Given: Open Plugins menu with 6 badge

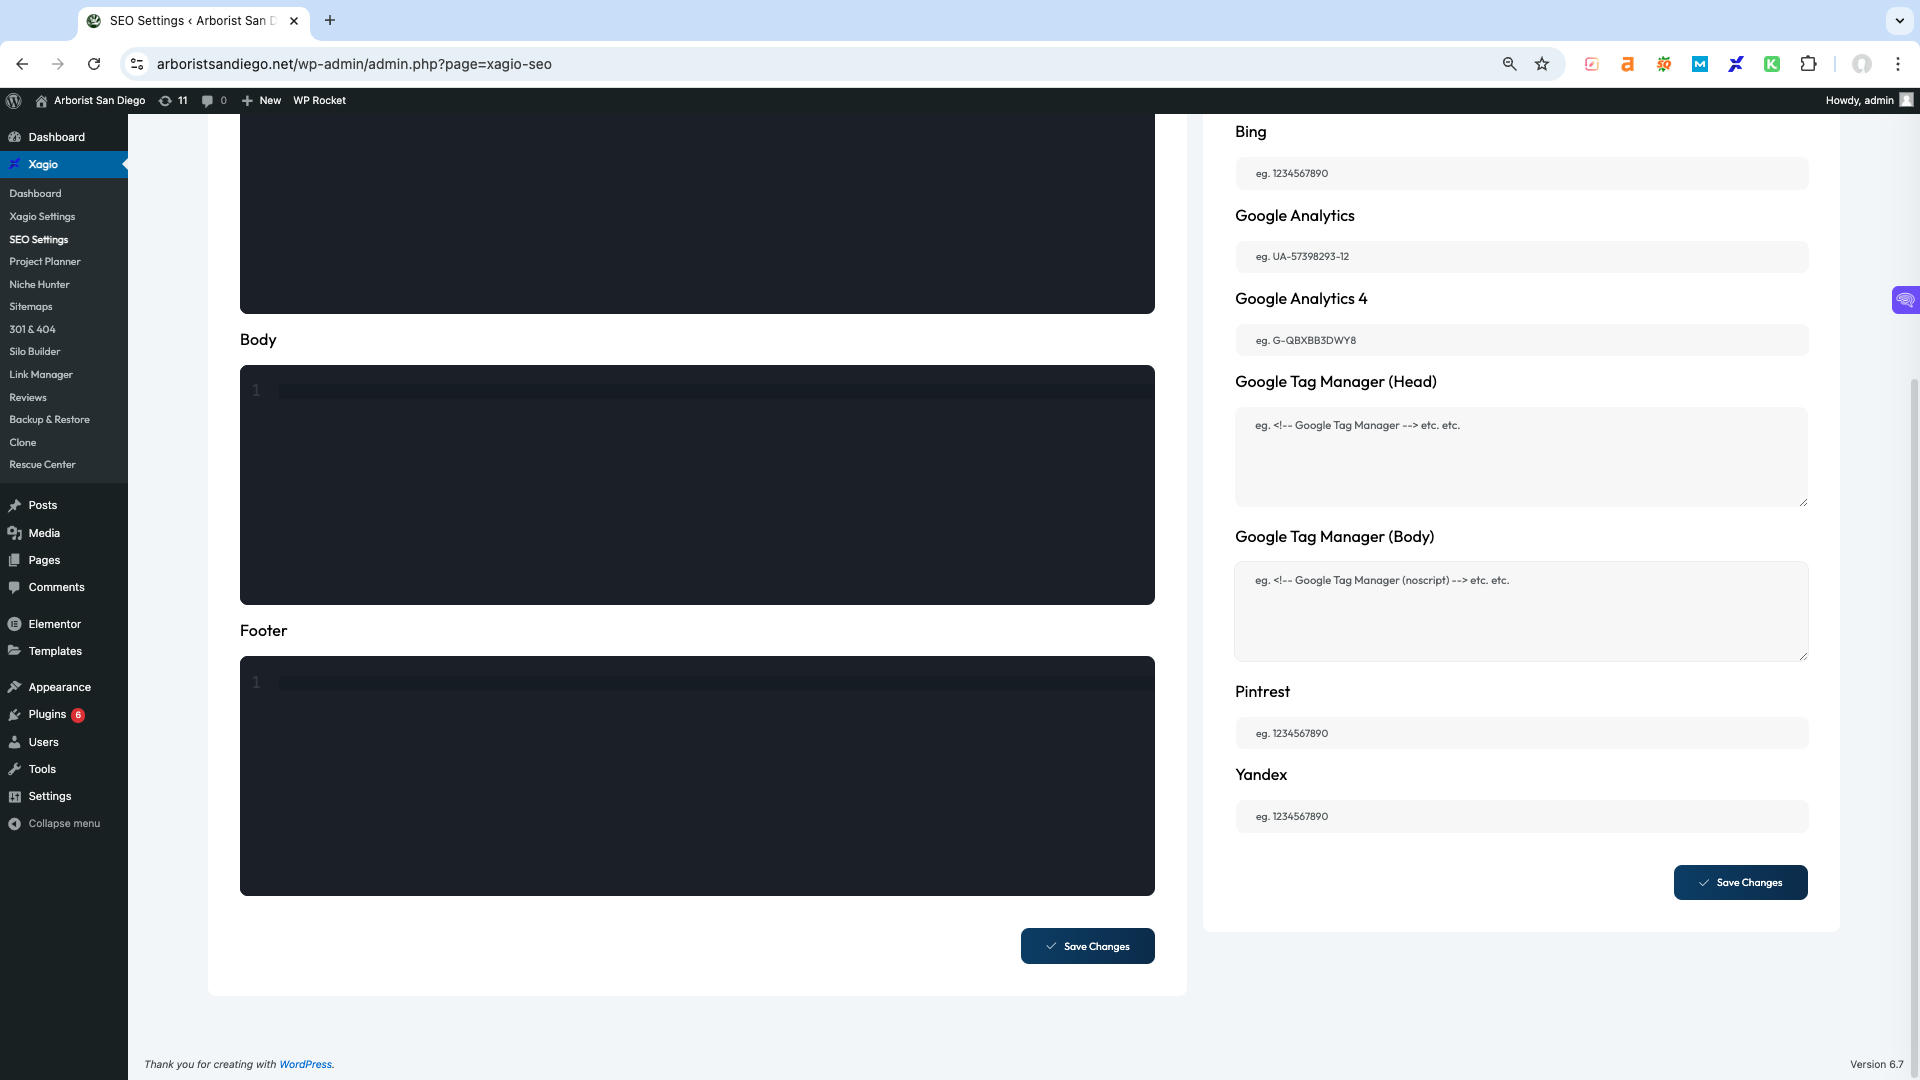Looking at the screenshot, I should coord(47,715).
